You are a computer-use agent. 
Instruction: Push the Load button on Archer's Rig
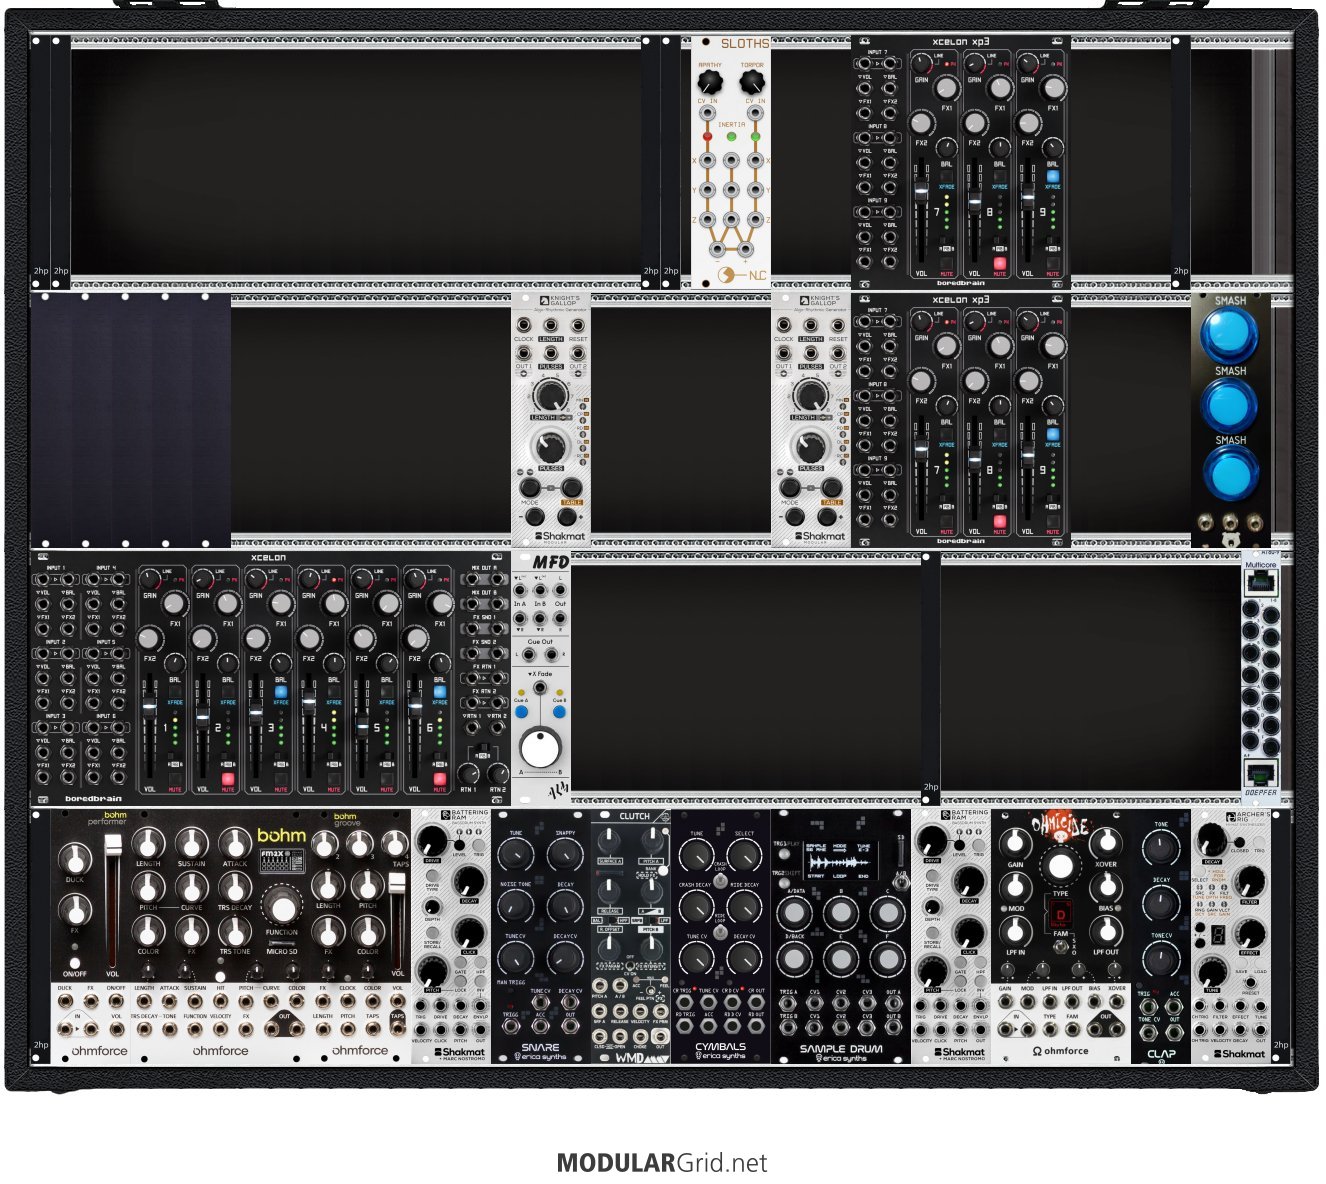pyautogui.click(x=1259, y=965)
